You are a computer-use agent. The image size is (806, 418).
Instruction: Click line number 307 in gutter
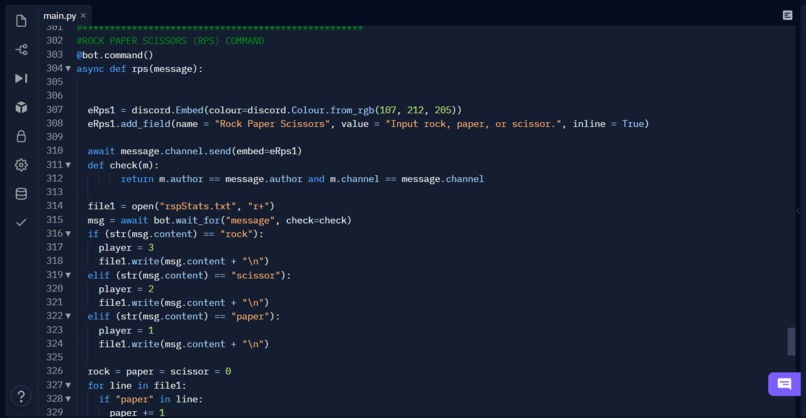click(54, 110)
